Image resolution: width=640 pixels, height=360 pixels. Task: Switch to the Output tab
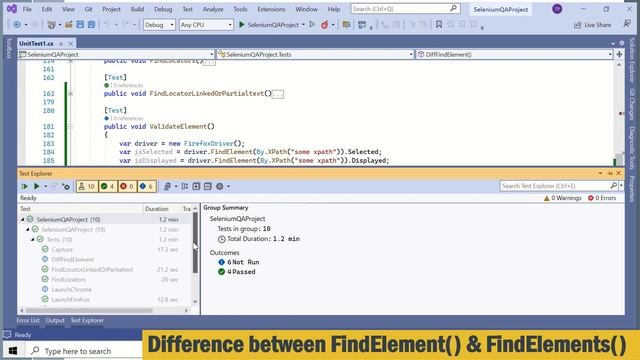coord(55,320)
